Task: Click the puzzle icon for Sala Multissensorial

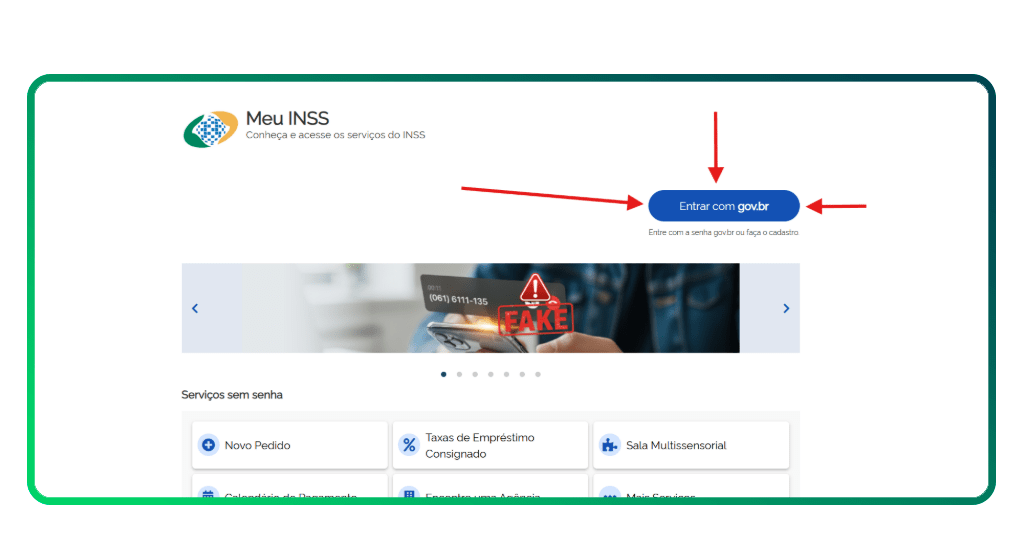Action: click(x=609, y=445)
